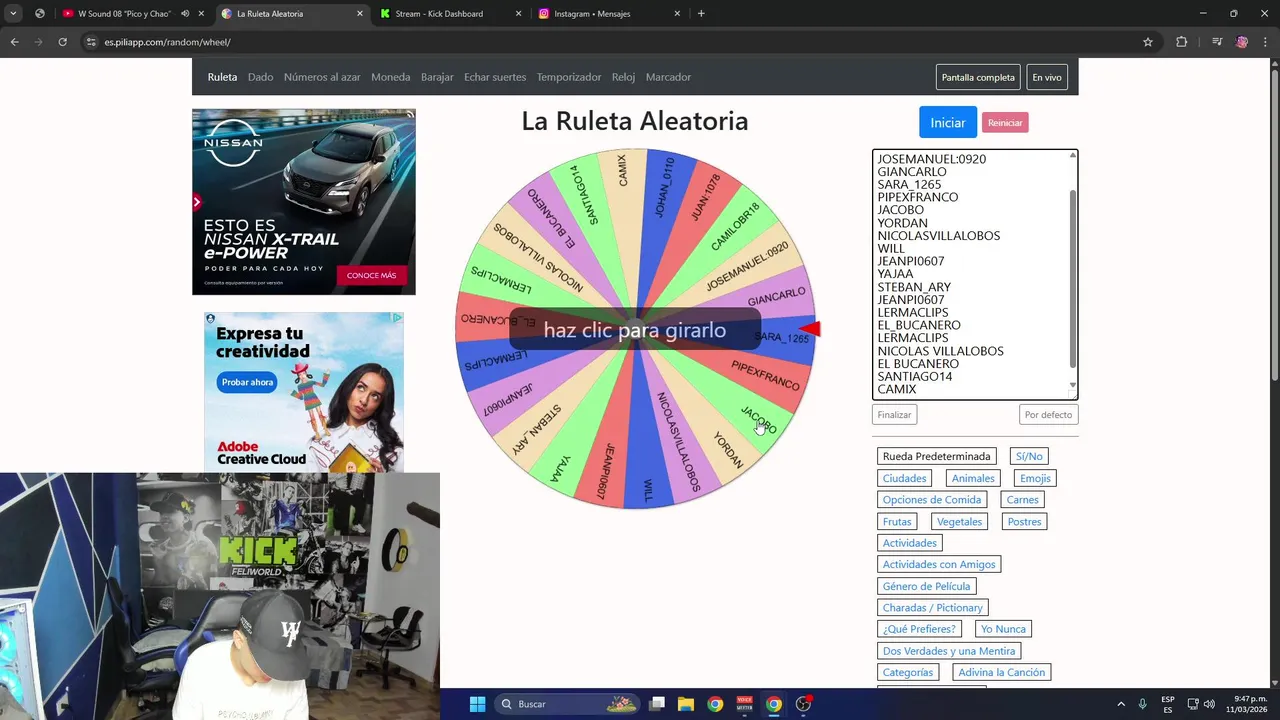Image resolution: width=1280 pixels, height=720 pixels.
Task: Open OBS Studio from taskbar
Action: tap(803, 704)
